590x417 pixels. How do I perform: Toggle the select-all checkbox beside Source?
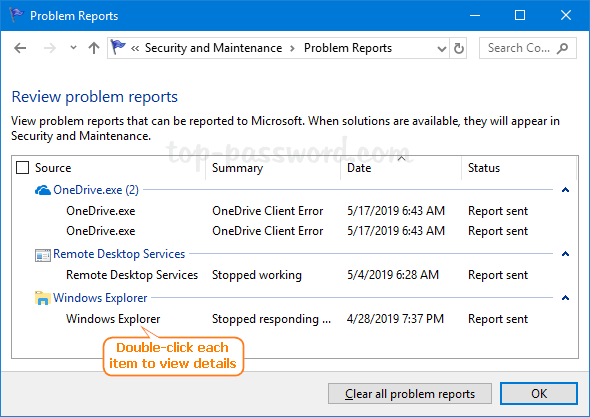pos(23,167)
